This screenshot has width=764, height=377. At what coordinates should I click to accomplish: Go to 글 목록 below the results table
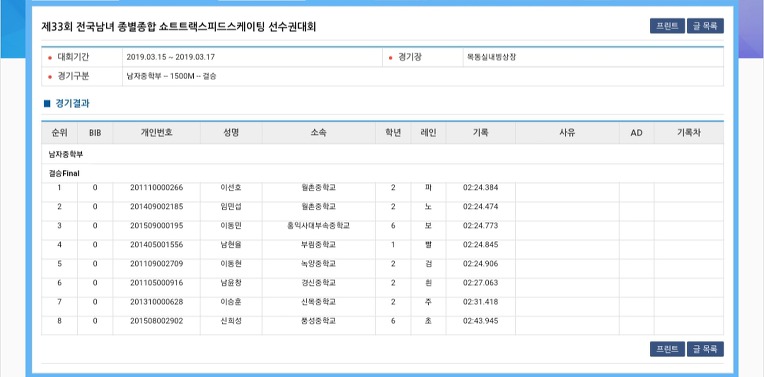pyautogui.click(x=705, y=349)
